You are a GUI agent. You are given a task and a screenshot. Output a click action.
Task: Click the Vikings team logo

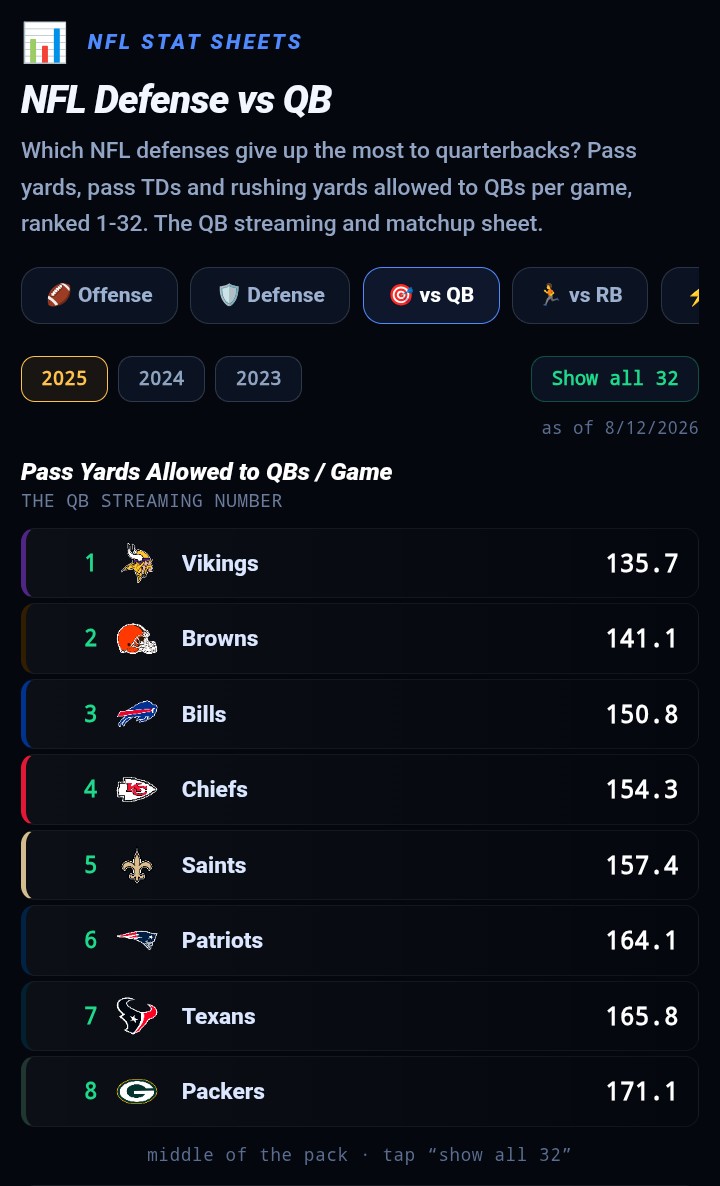tap(137, 563)
